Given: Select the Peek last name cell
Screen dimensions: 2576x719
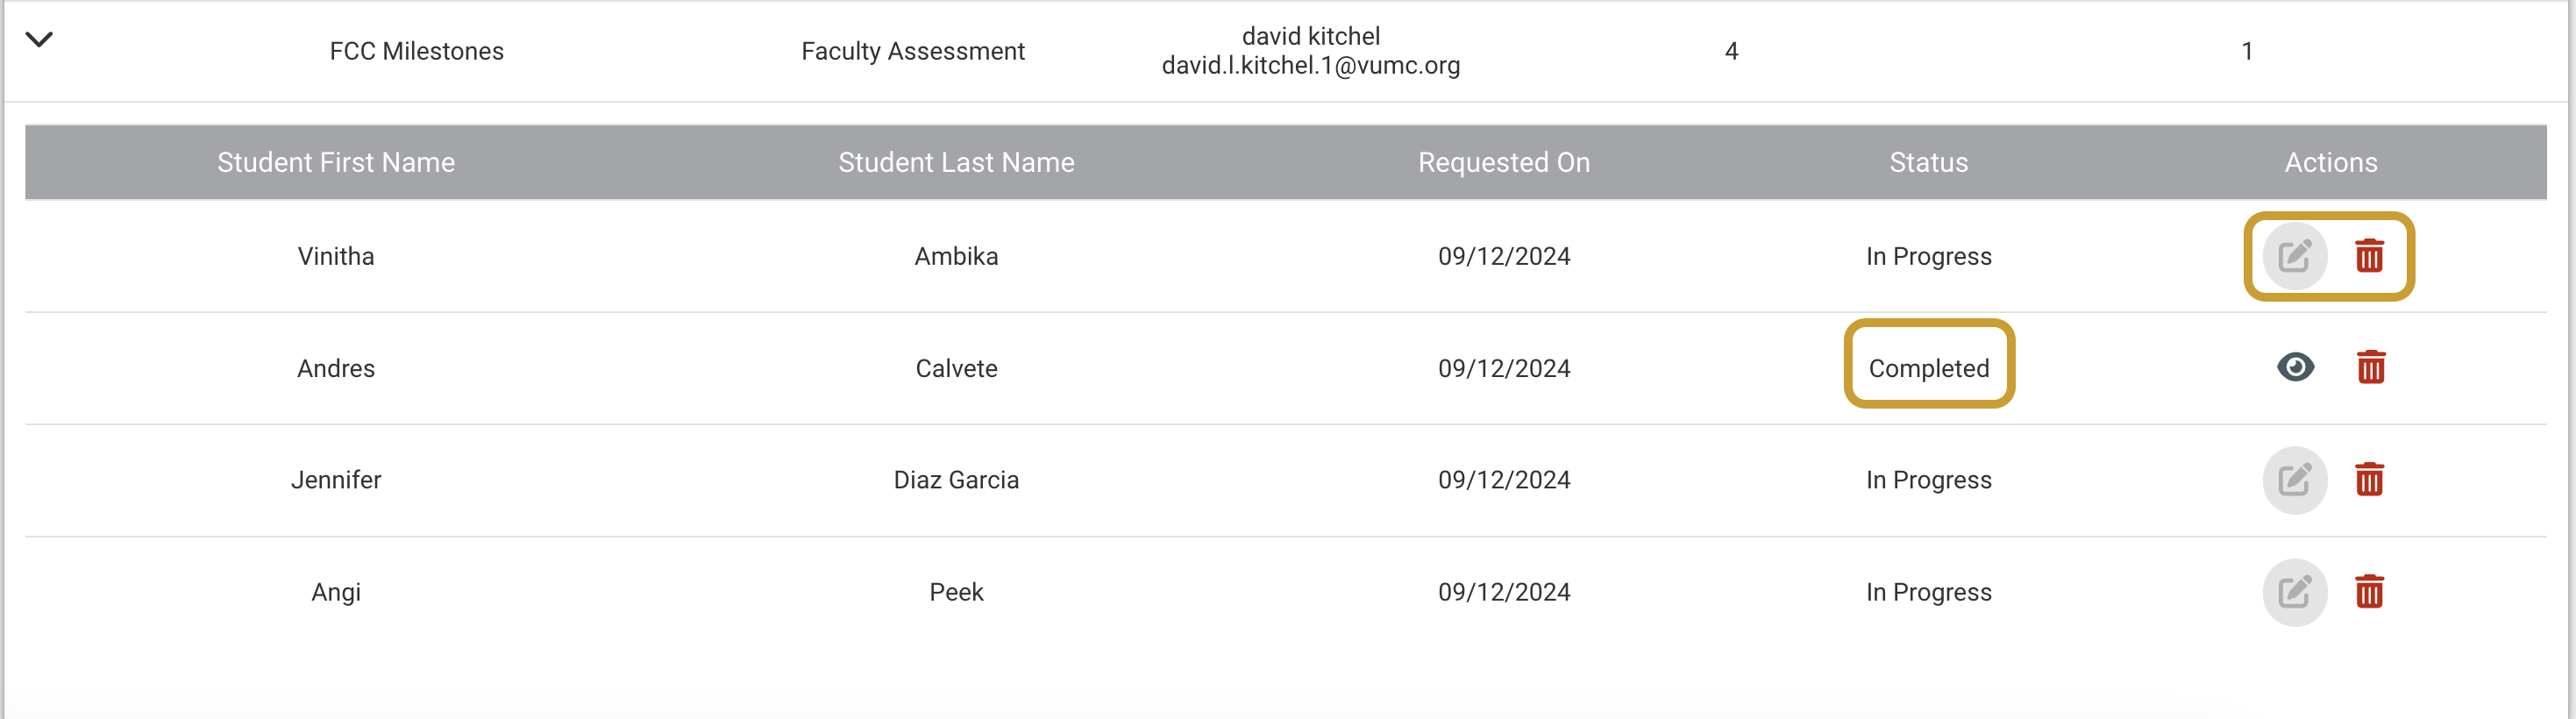Looking at the screenshot, I should pyautogui.click(x=956, y=592).
